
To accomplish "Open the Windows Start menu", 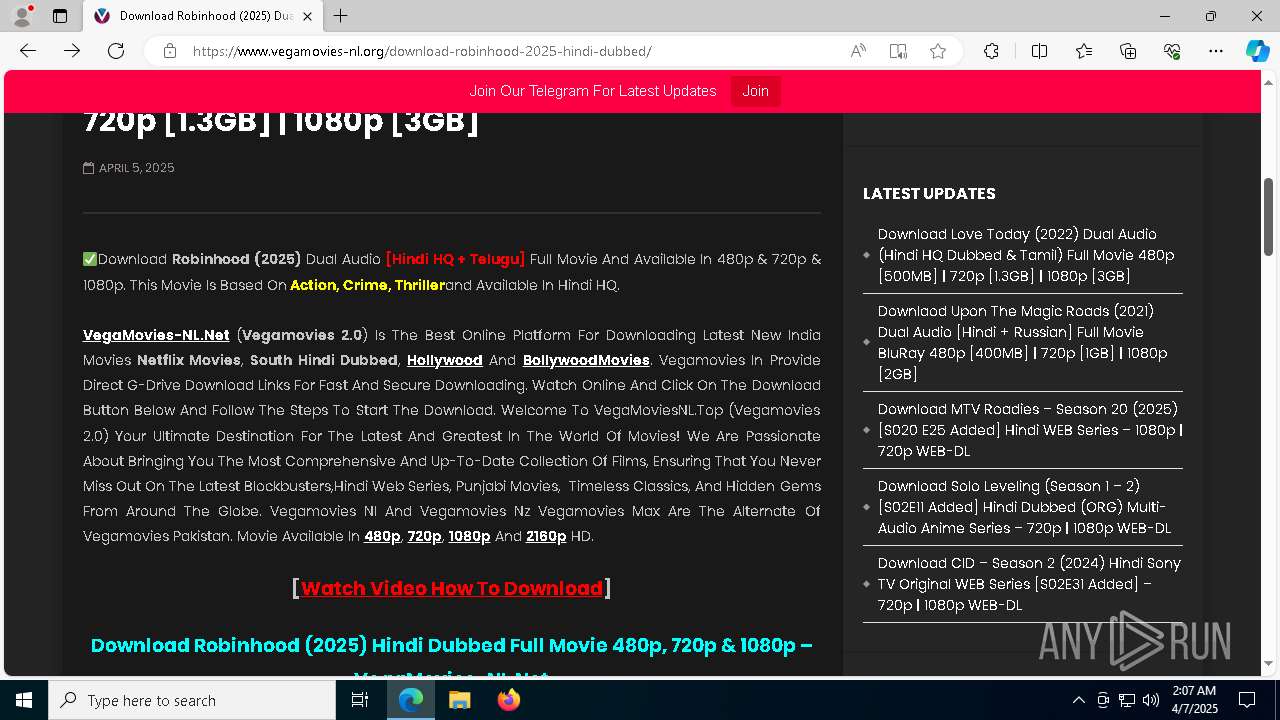I will (x=24, y=700).
